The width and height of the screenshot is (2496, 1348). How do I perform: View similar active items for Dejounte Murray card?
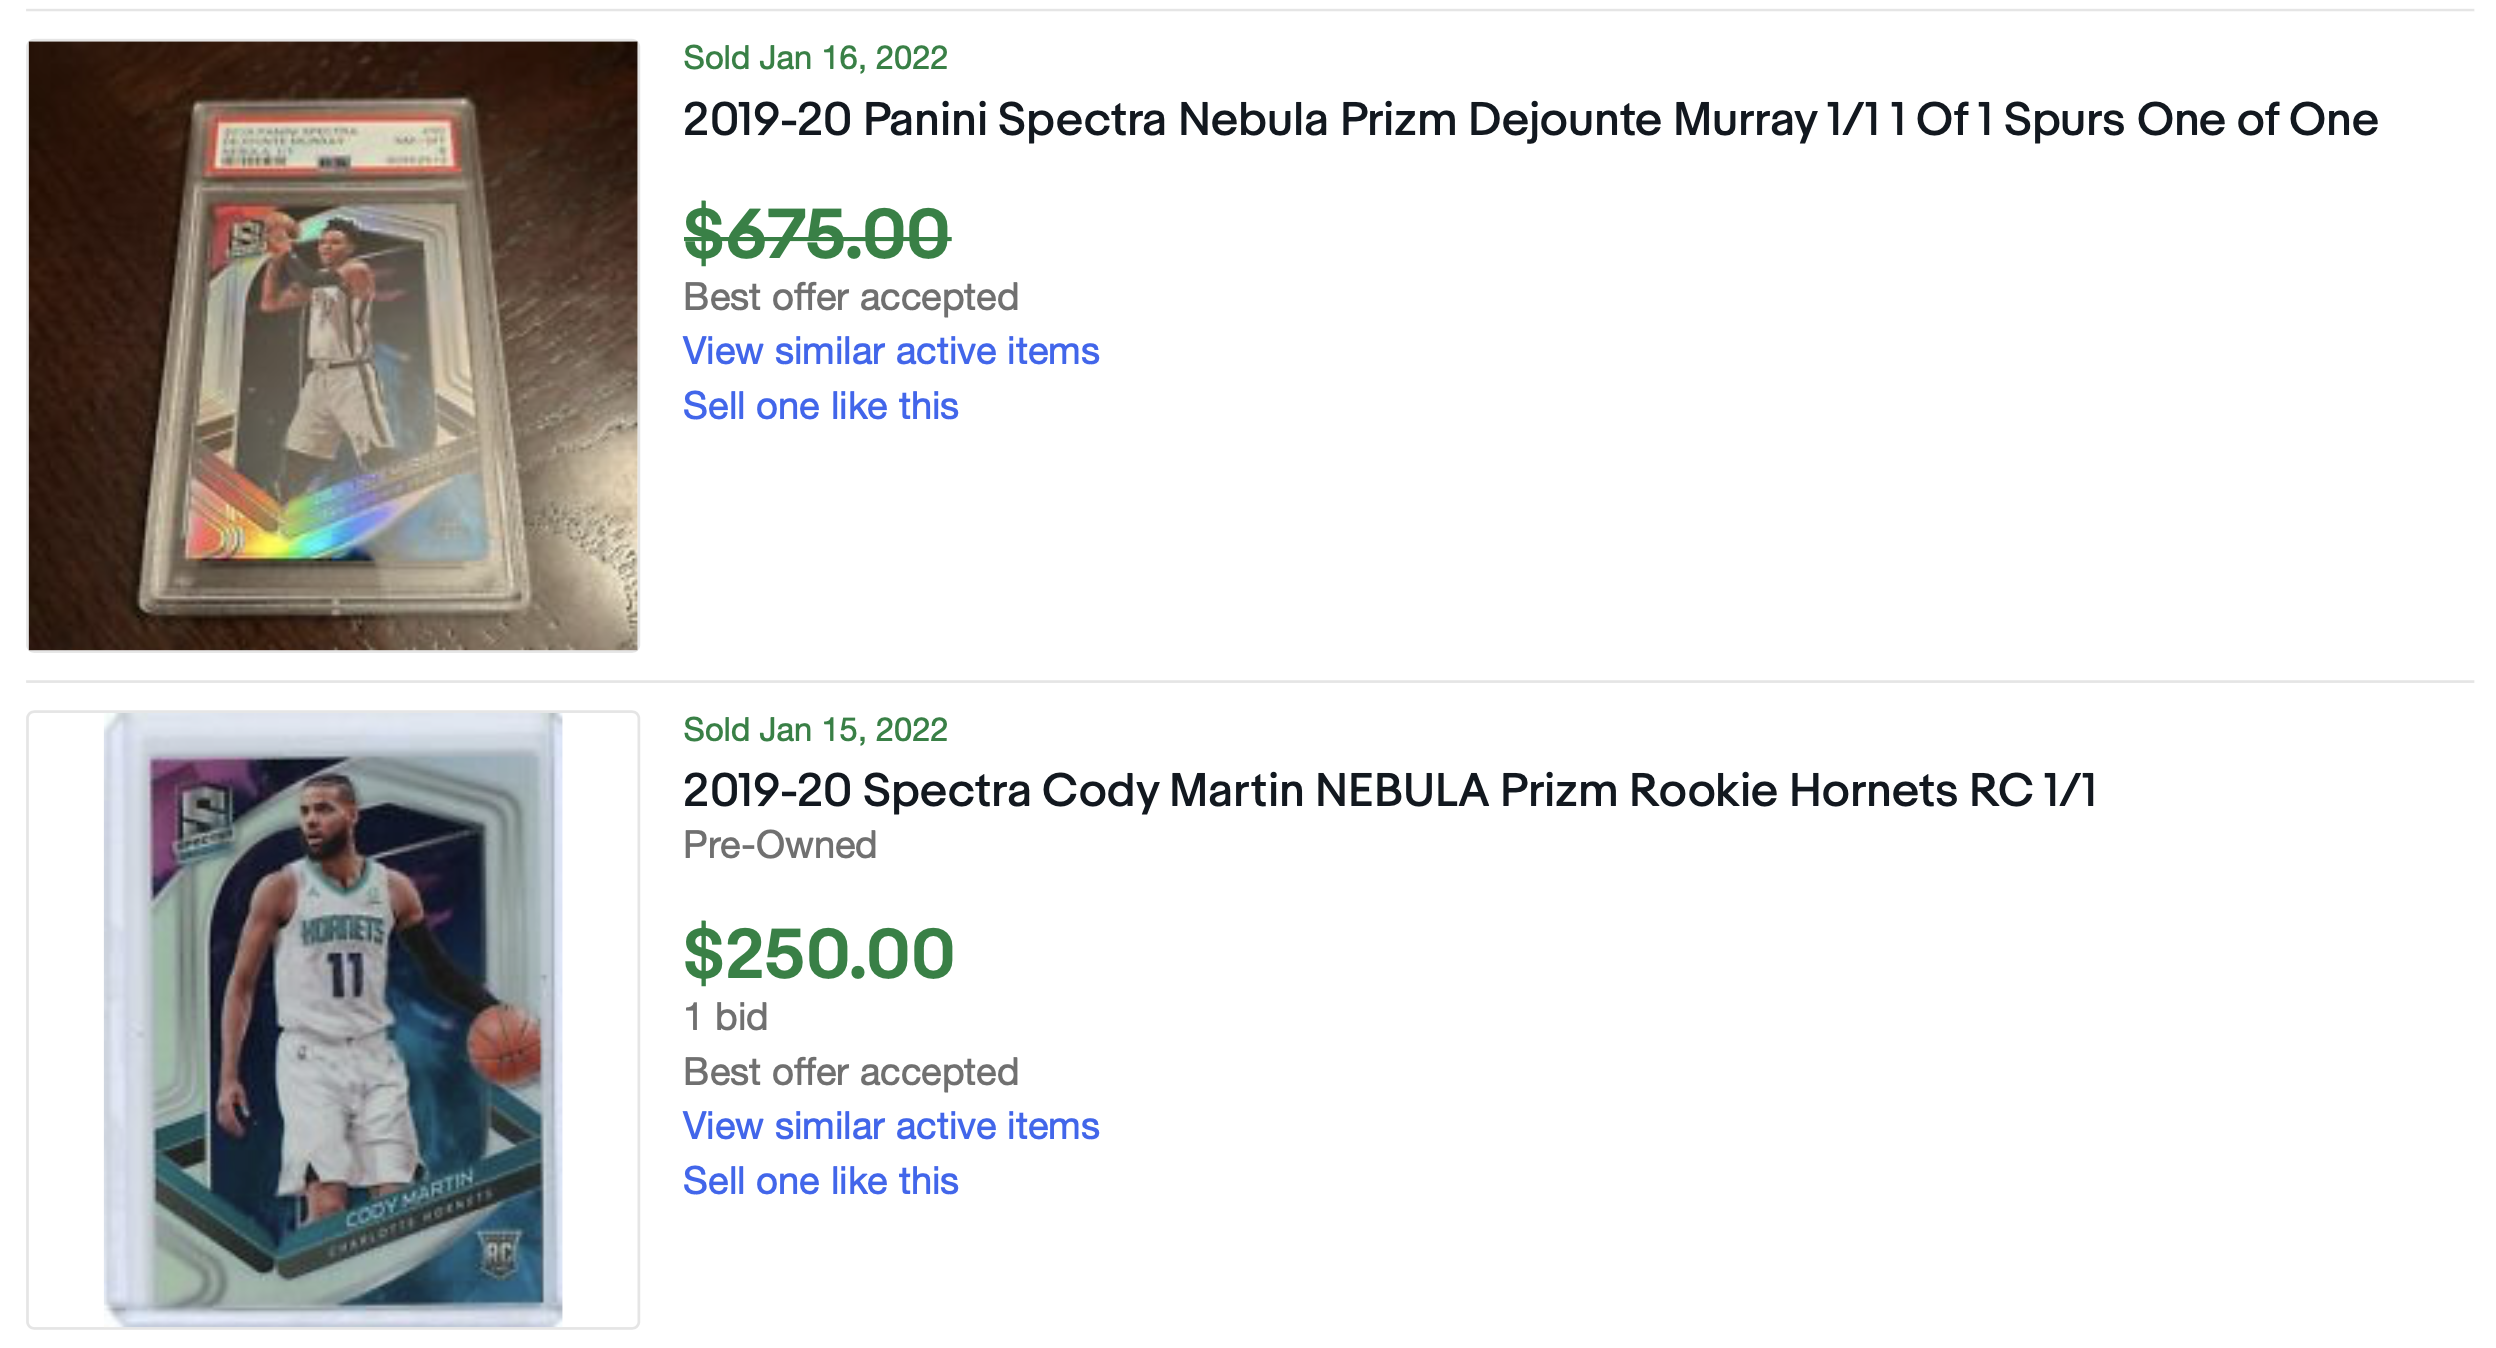pyautogui.click(x=890, y=352)
